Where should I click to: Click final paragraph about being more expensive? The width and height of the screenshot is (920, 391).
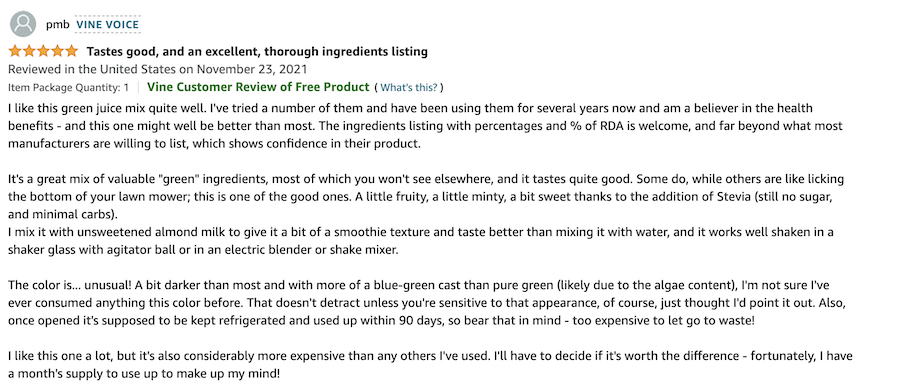tap(430, 365)
